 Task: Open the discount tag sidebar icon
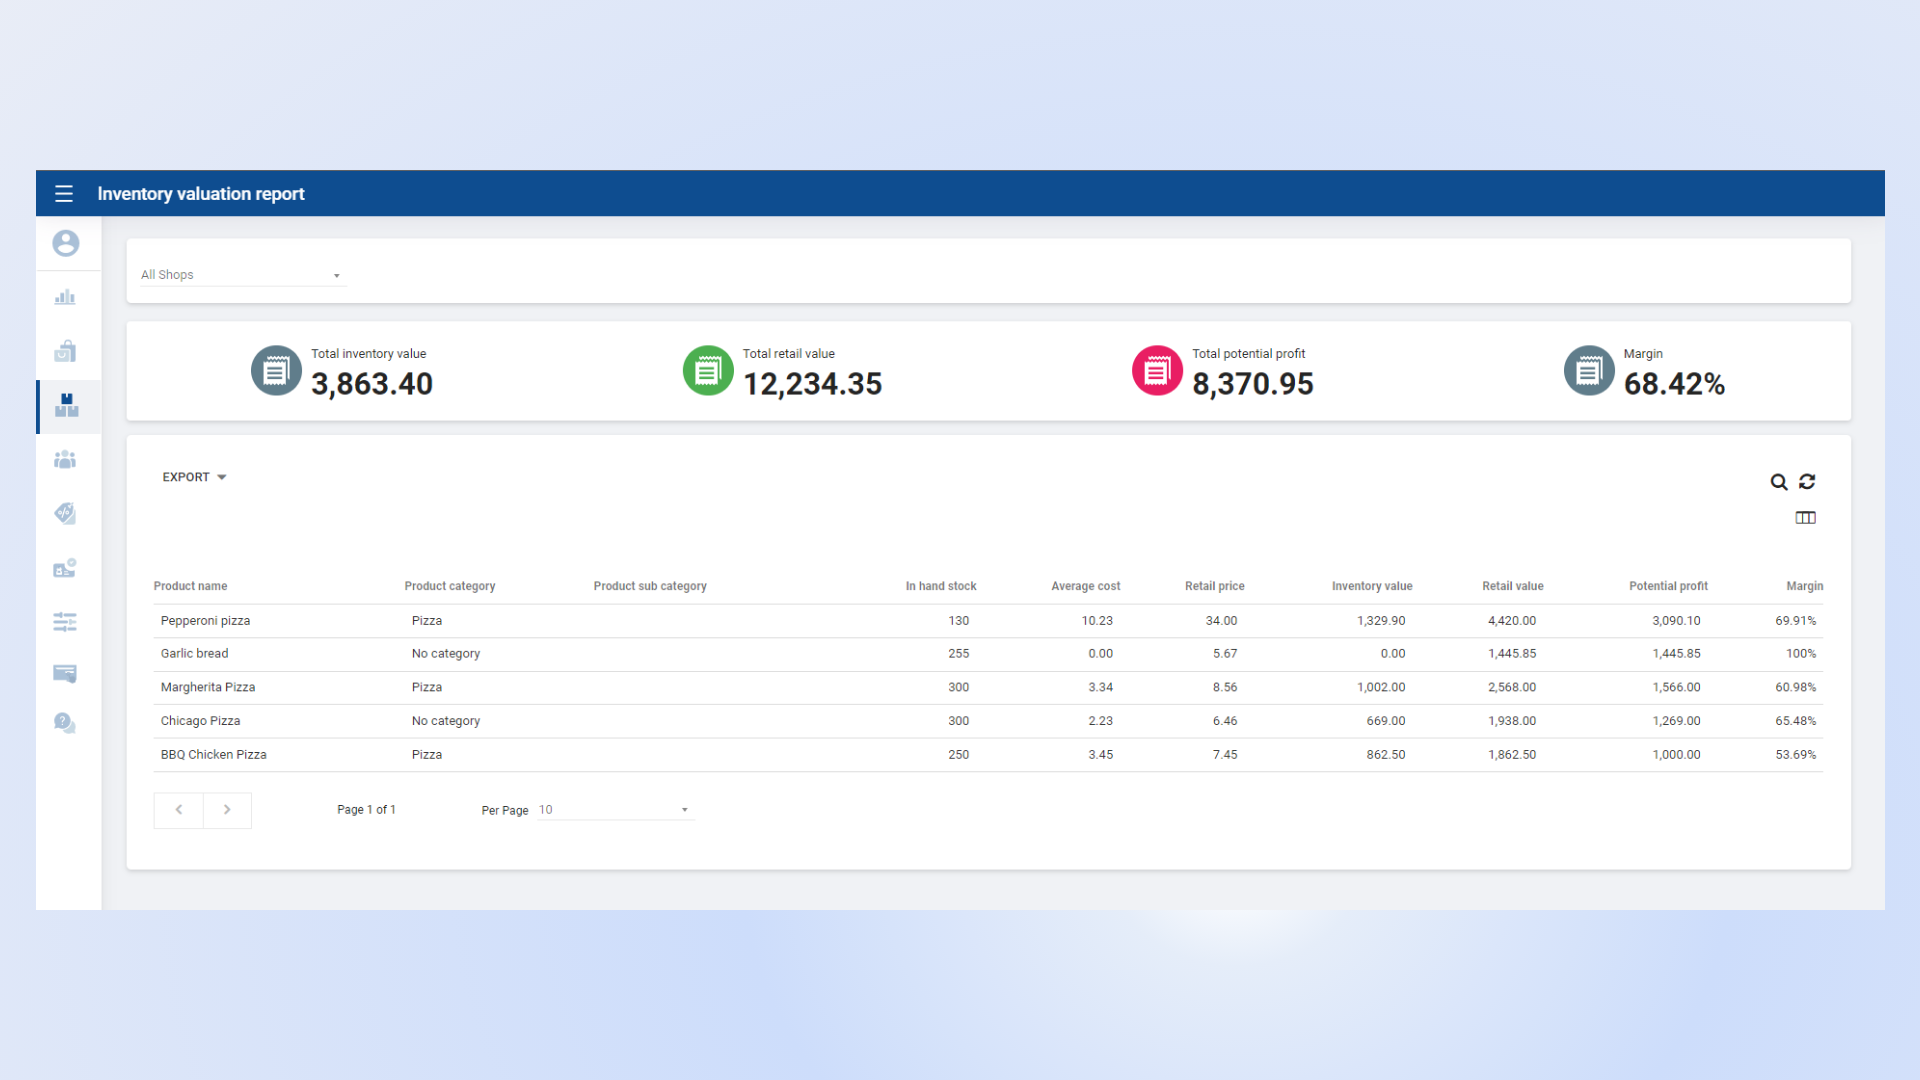pos(65,513)
